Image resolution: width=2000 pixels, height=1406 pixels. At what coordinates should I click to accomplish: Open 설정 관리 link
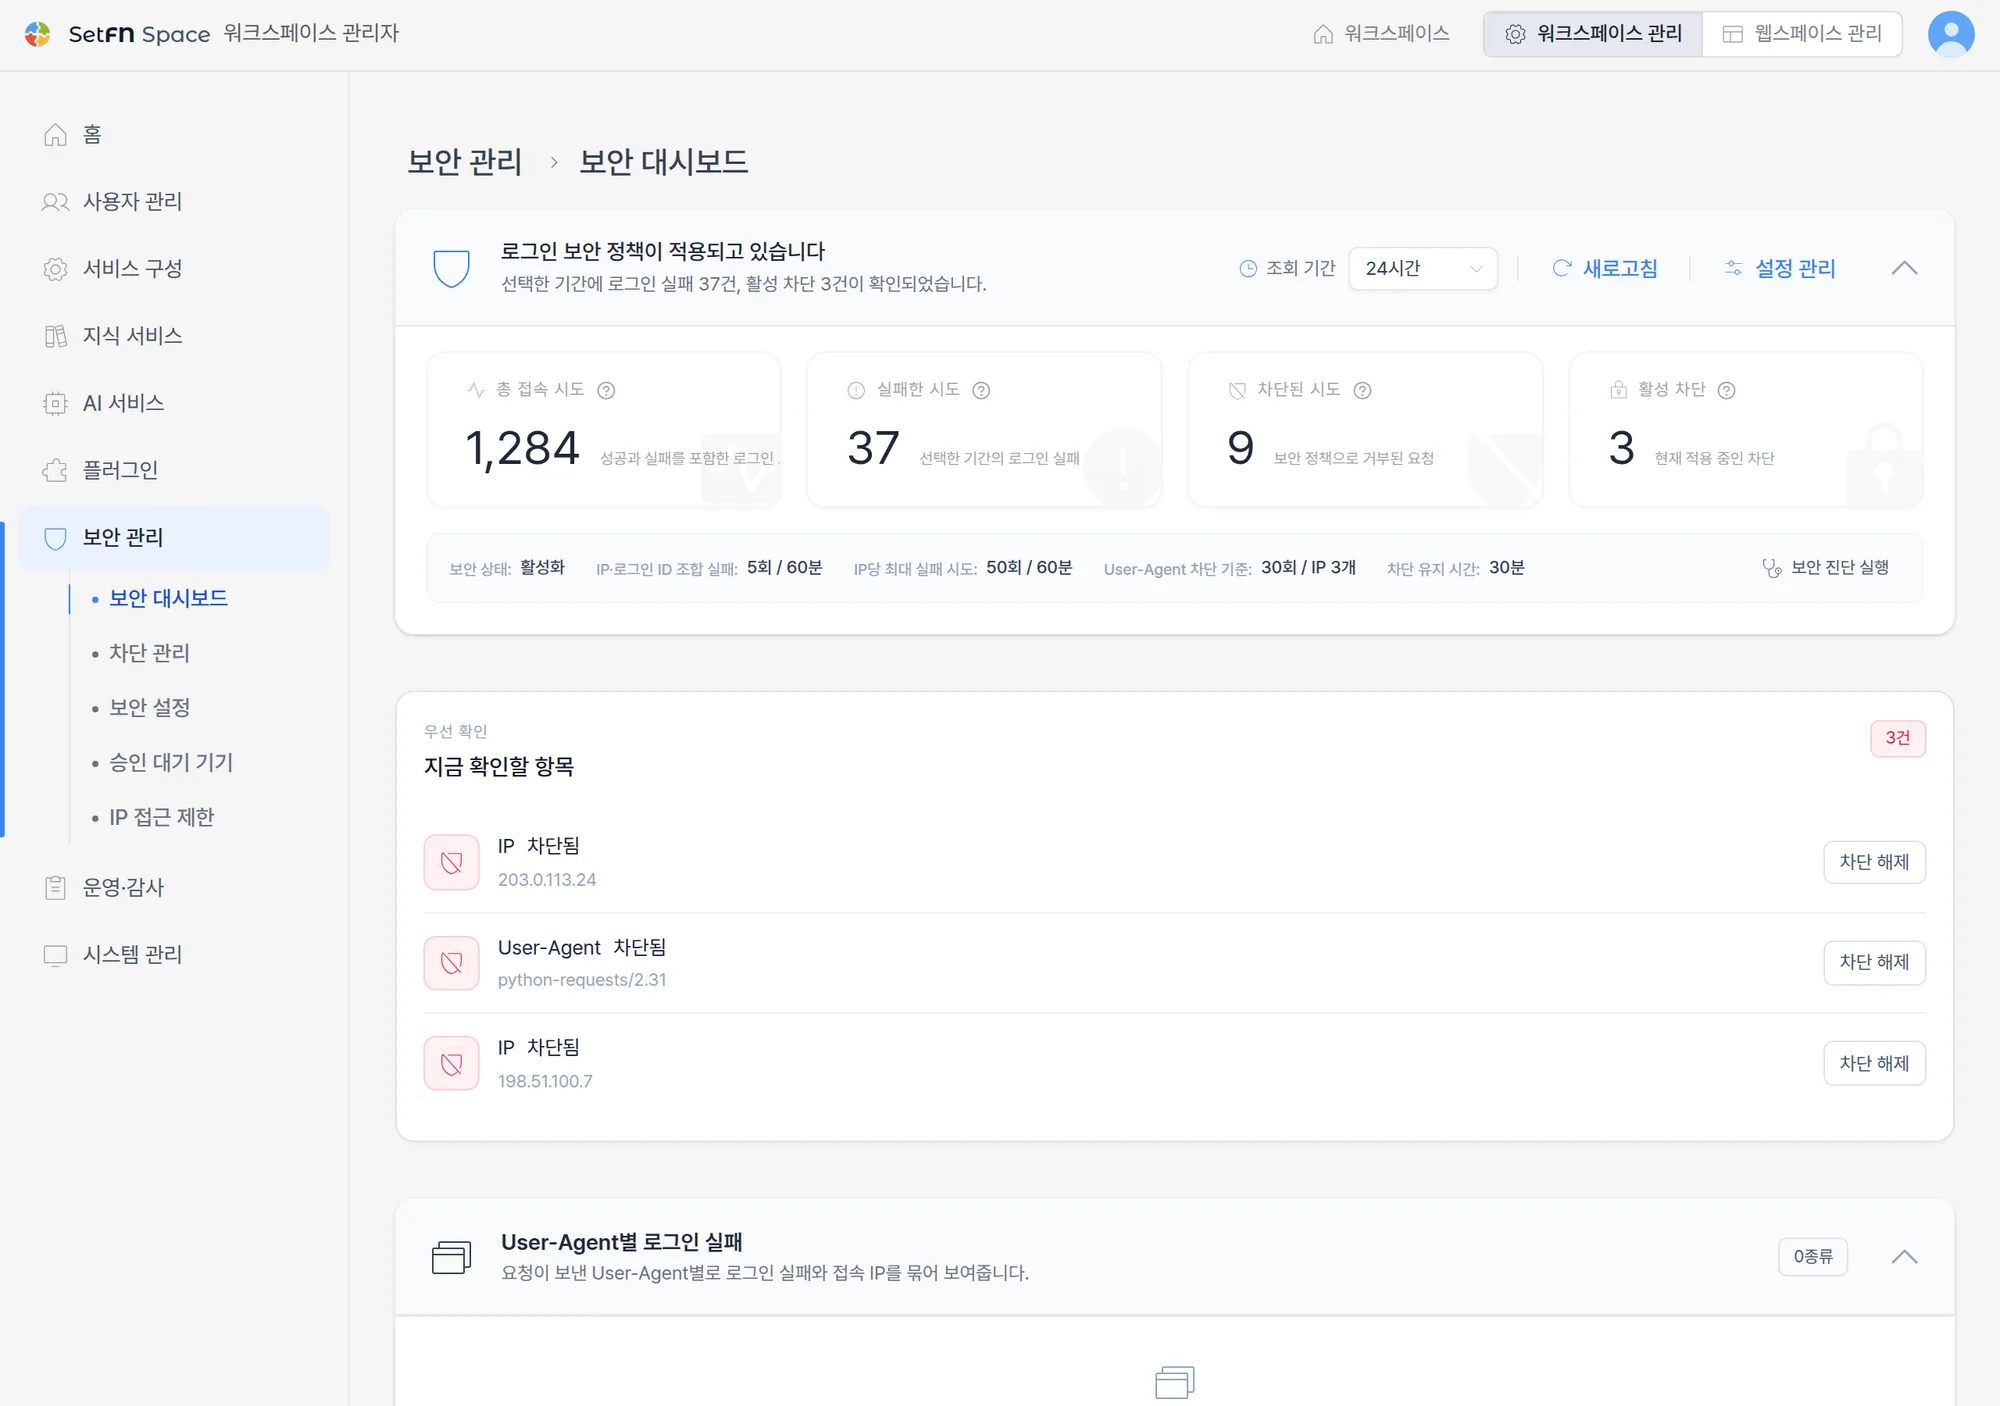click(1781, 268)
